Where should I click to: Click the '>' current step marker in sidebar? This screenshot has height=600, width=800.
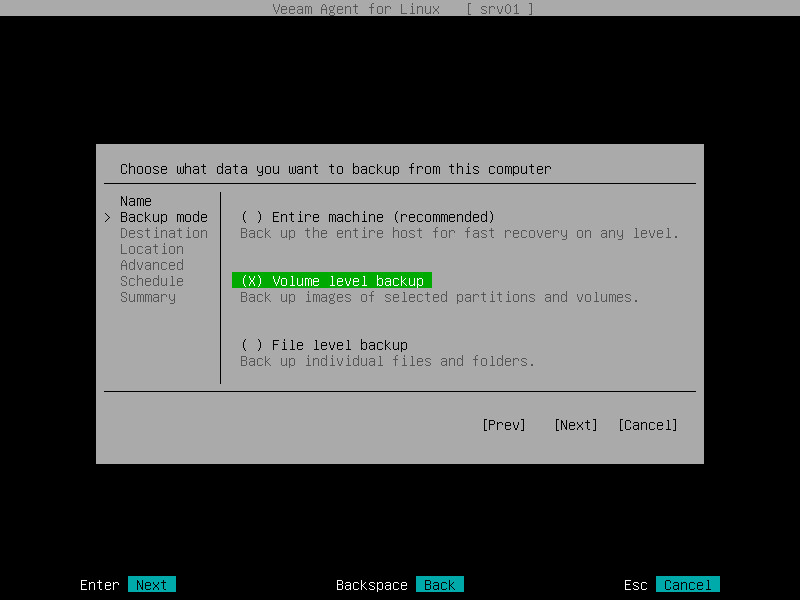[107, 217]
